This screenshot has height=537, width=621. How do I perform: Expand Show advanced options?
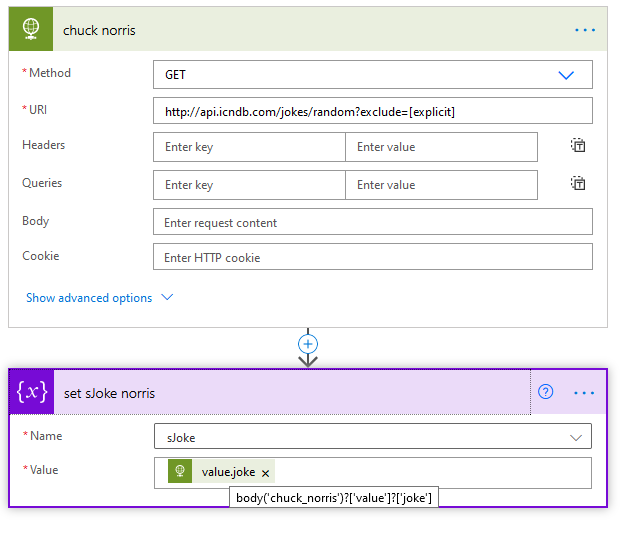pyautogui.click(x=99, y=298)
